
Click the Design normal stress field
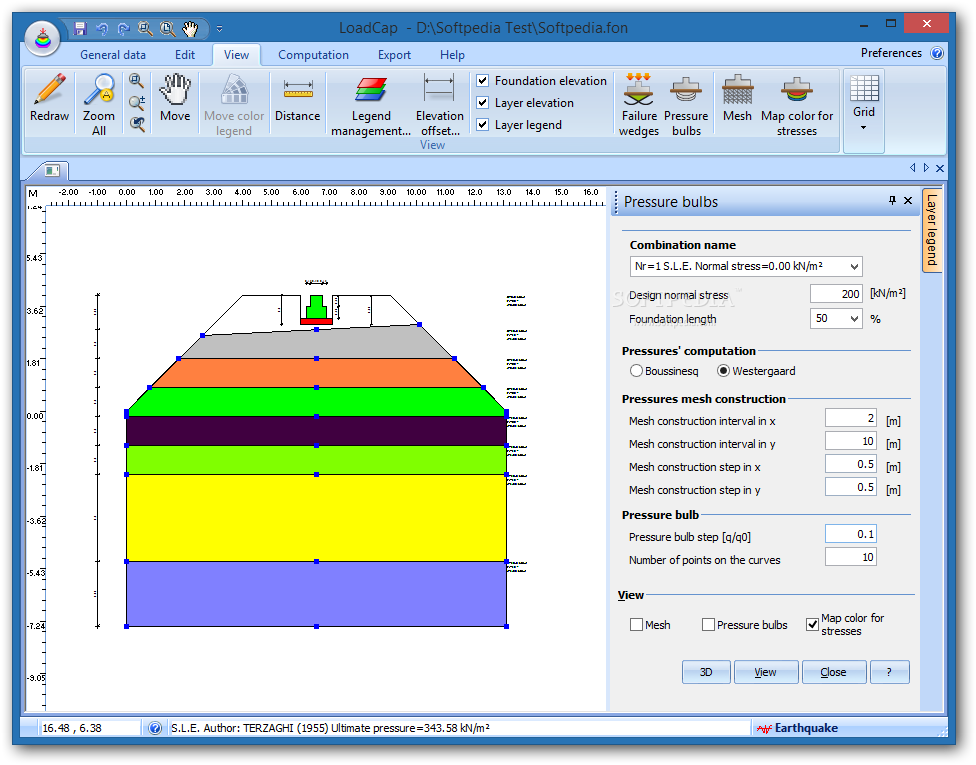(837, 294)
